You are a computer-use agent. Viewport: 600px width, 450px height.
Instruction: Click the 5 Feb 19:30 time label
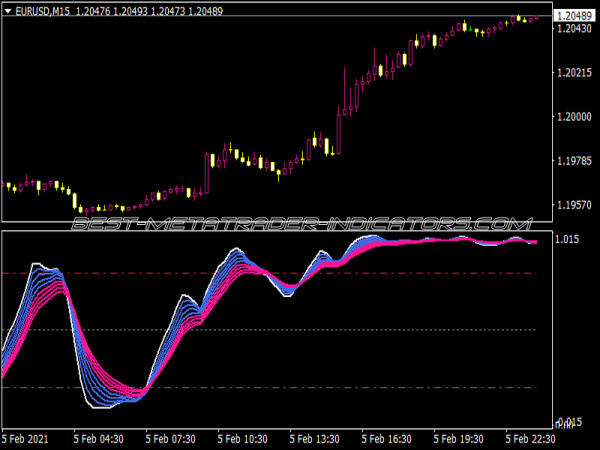point(458,439)
